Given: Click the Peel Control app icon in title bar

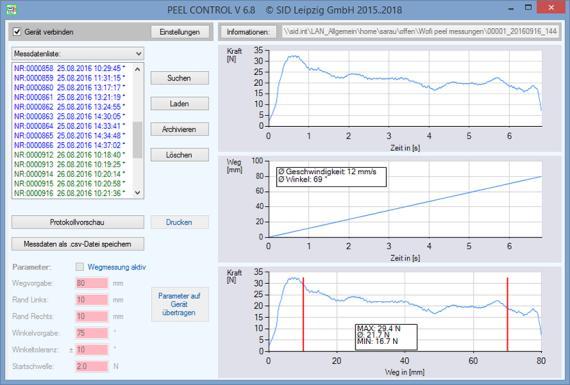Looking at the screenshot, I should click(12, 10).
